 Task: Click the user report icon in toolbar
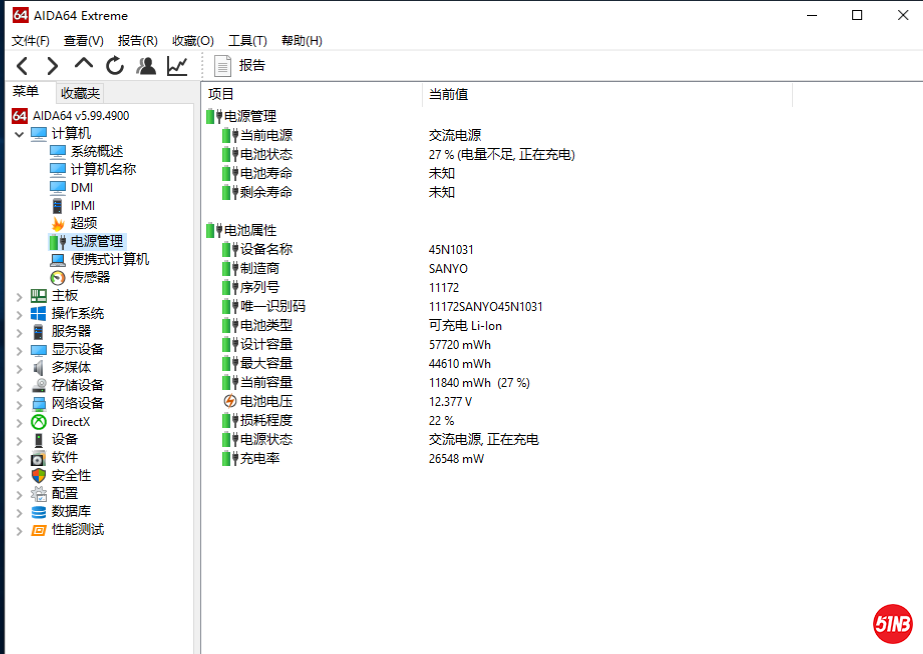click(146, 64)
